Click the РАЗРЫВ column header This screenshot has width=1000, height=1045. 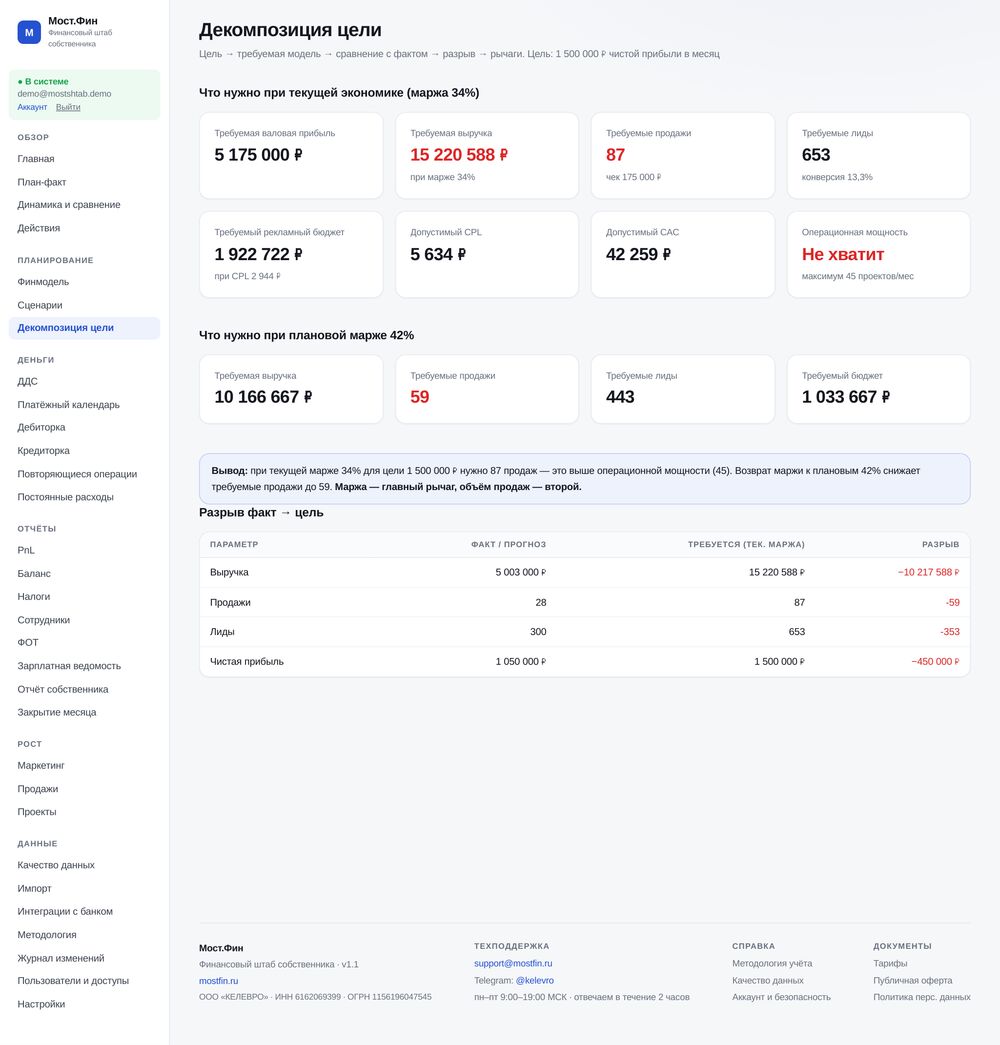[x=941, y=544]
